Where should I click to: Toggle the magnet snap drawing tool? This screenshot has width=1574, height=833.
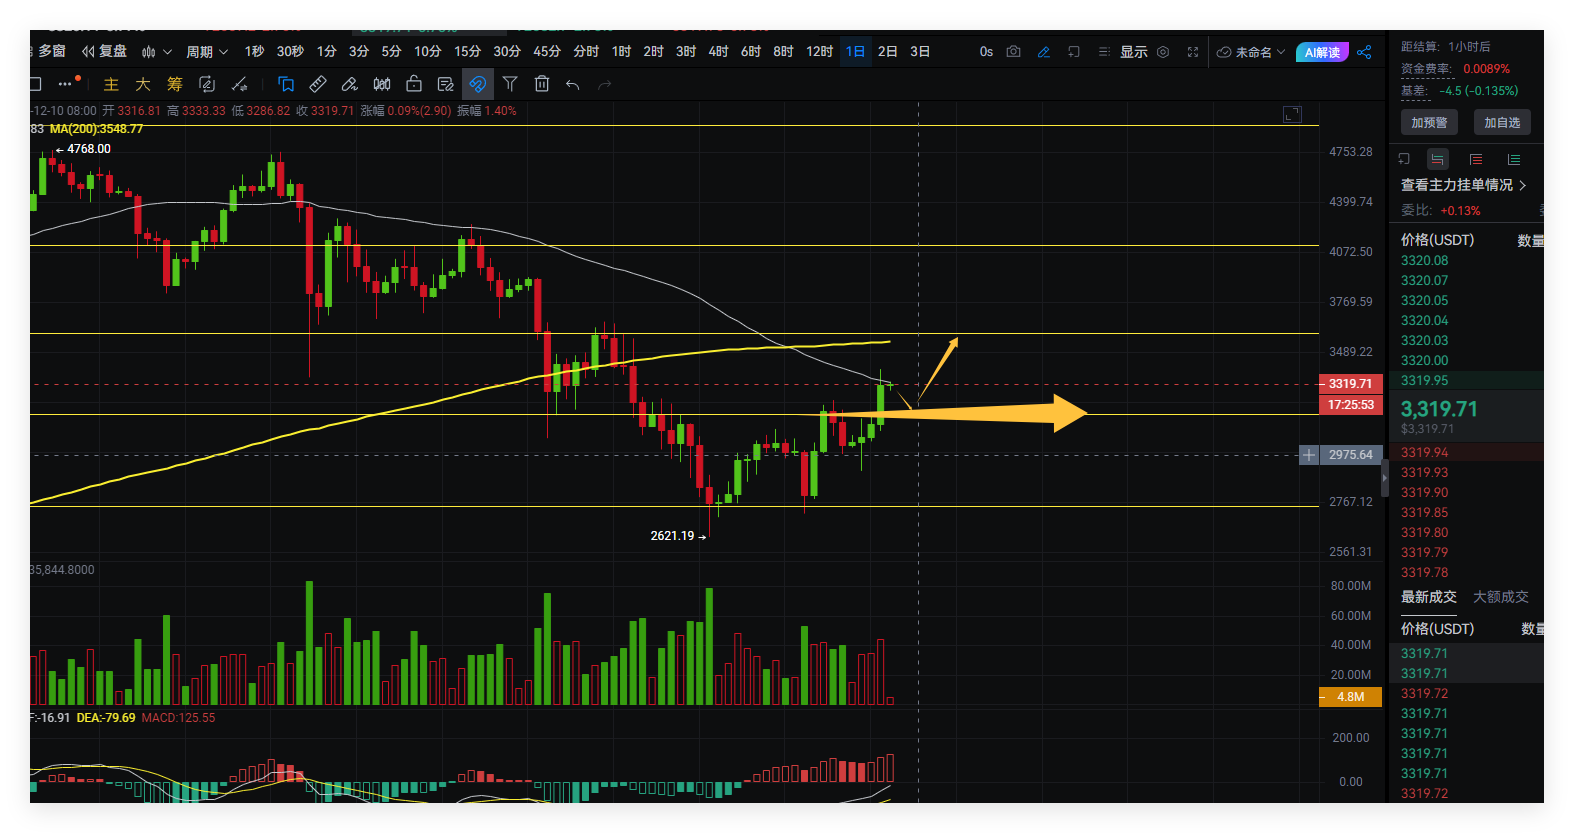[477, 84]
